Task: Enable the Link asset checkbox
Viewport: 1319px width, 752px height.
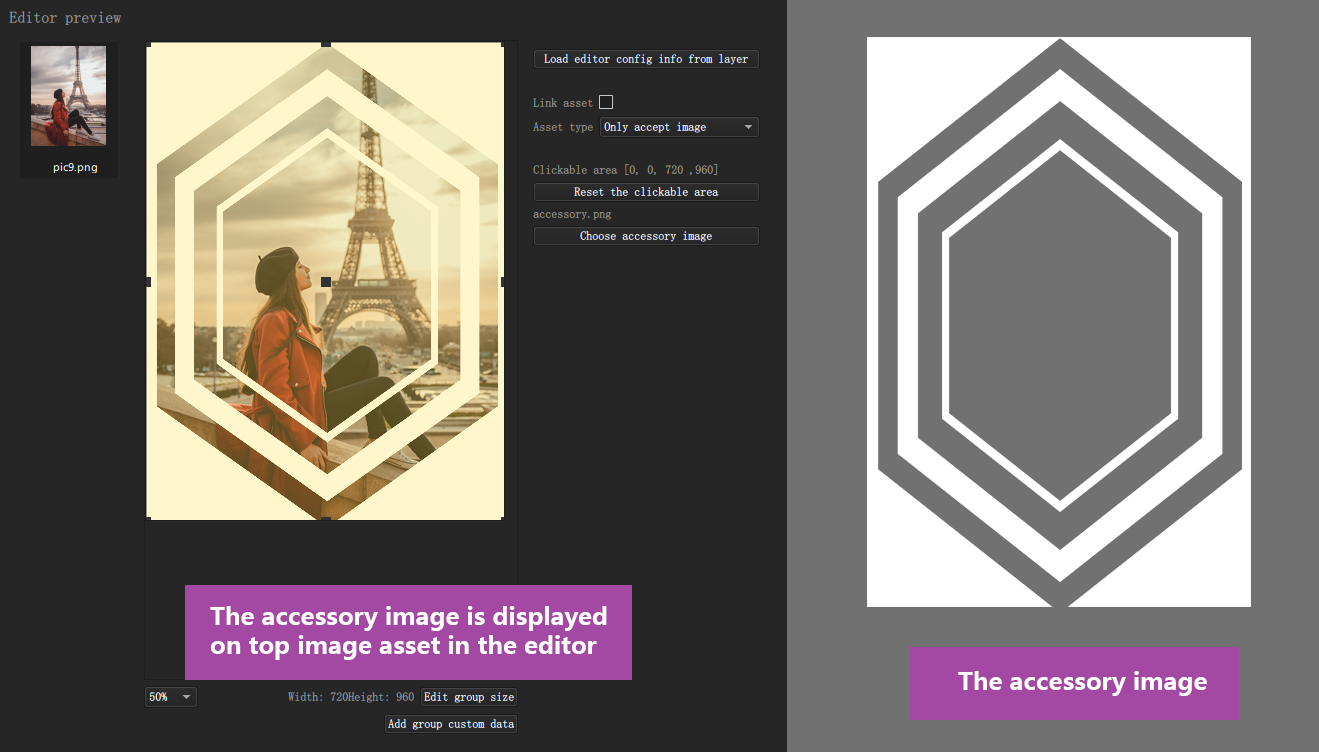Action: [606, 102]
